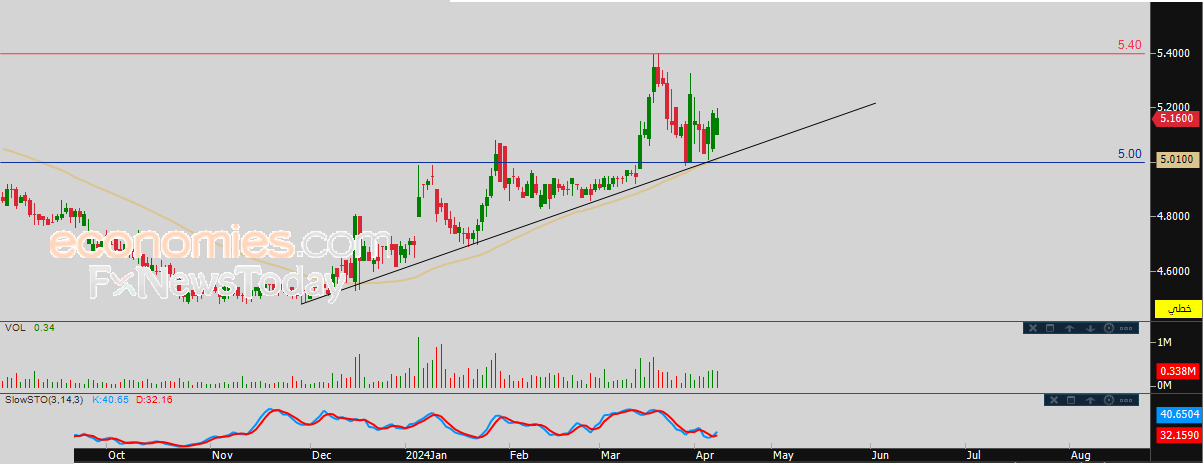Screen dimensions: 1203x464
Task: Click the Jul label on time axis
Action: 973,455
